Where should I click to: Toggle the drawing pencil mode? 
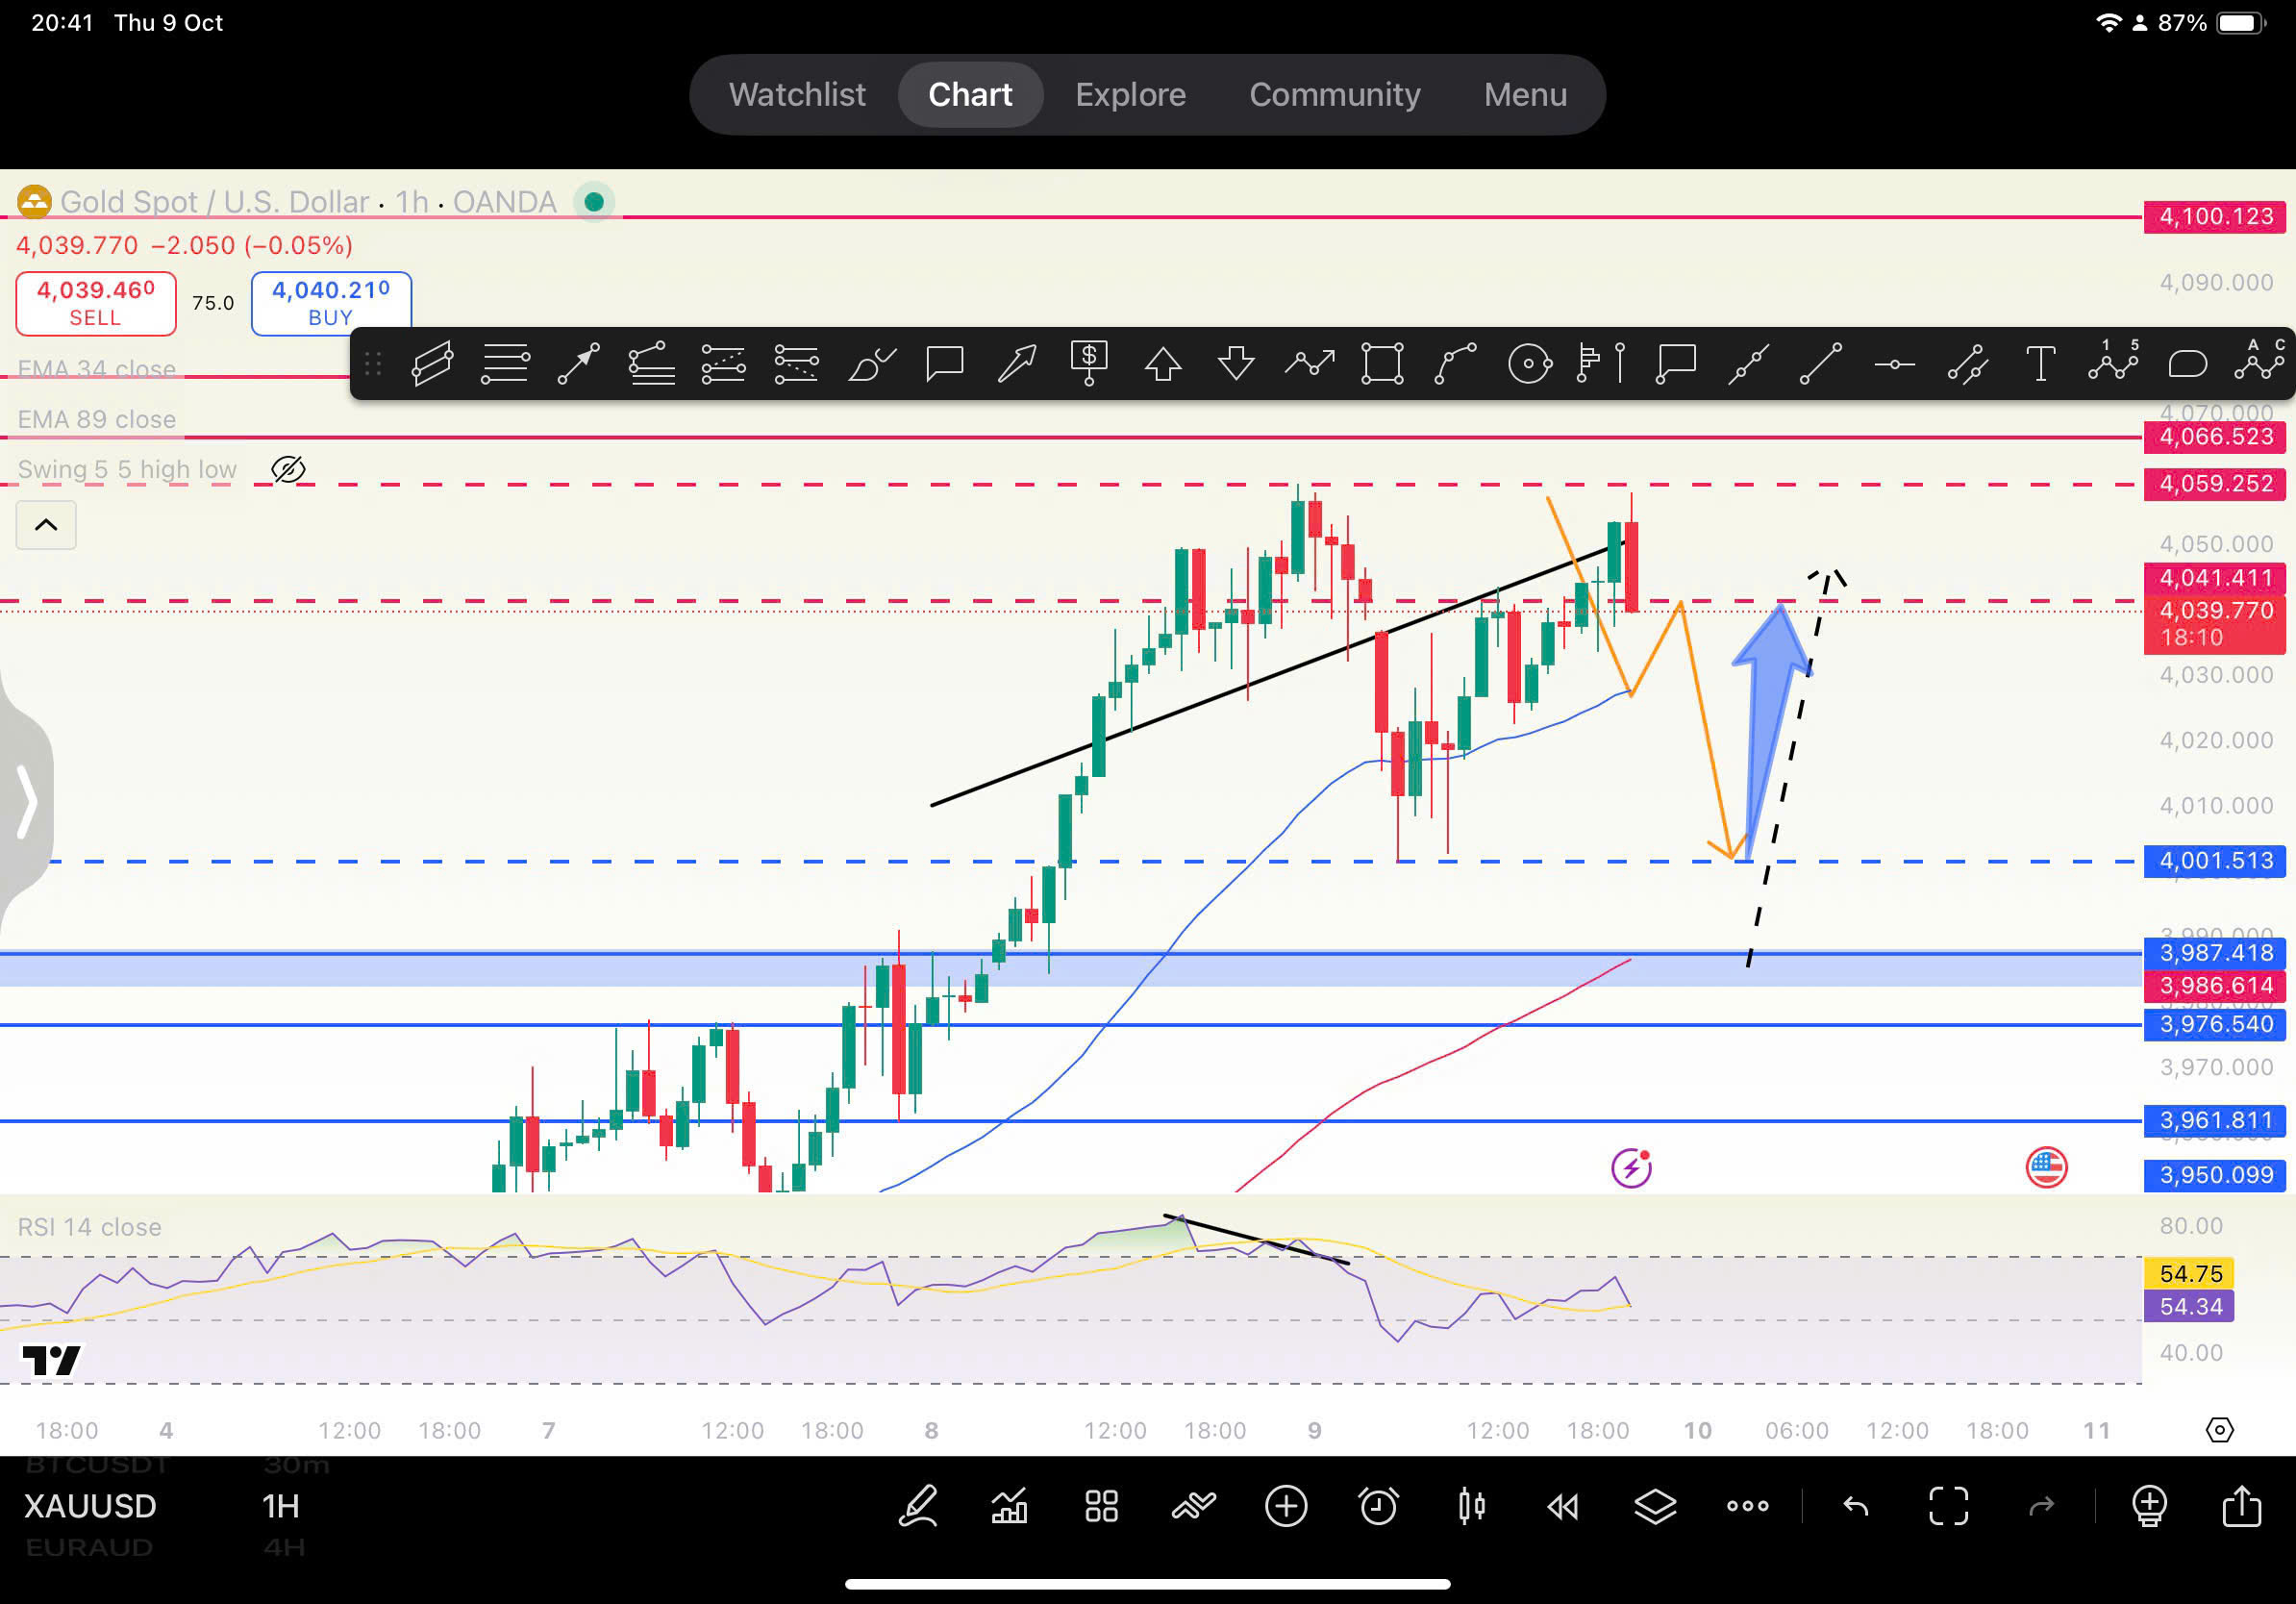917,1506
